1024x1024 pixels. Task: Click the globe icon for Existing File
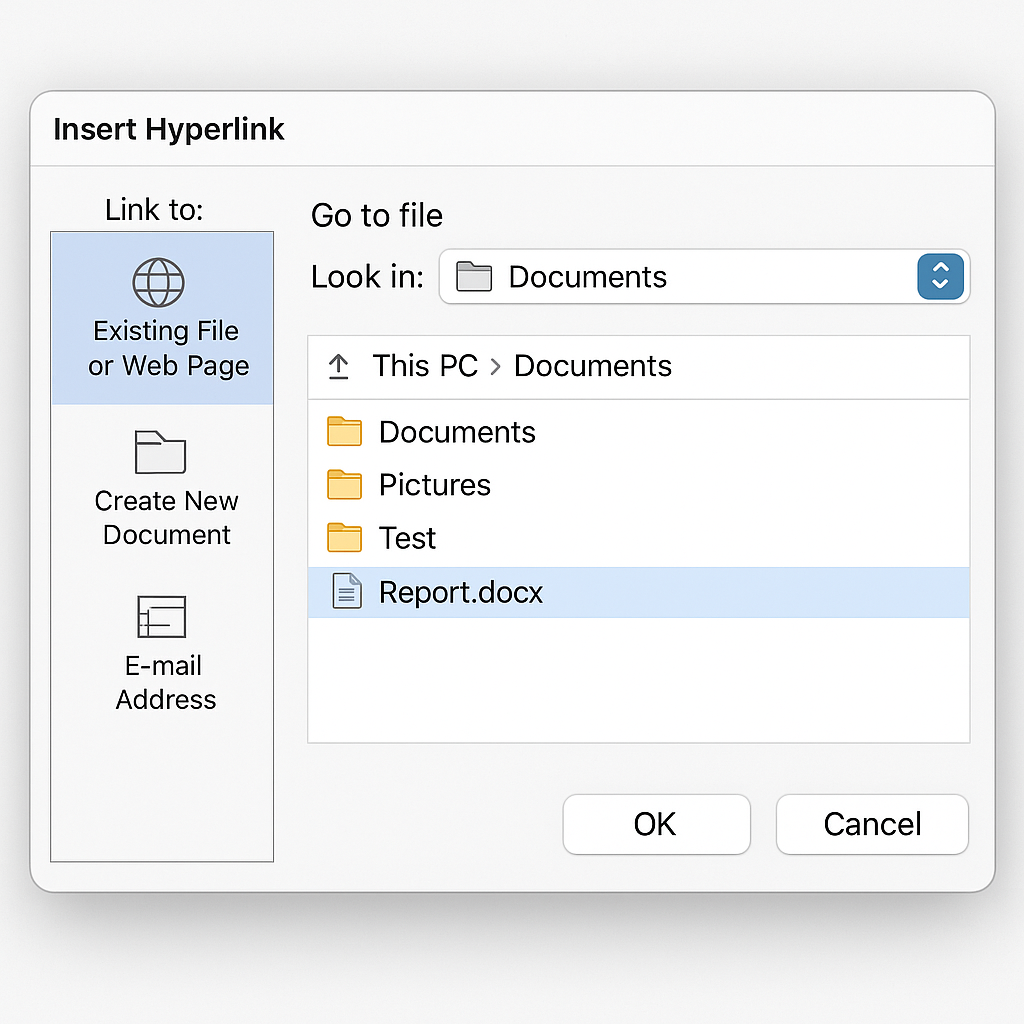pyautogui.click(x=159, y=282)
